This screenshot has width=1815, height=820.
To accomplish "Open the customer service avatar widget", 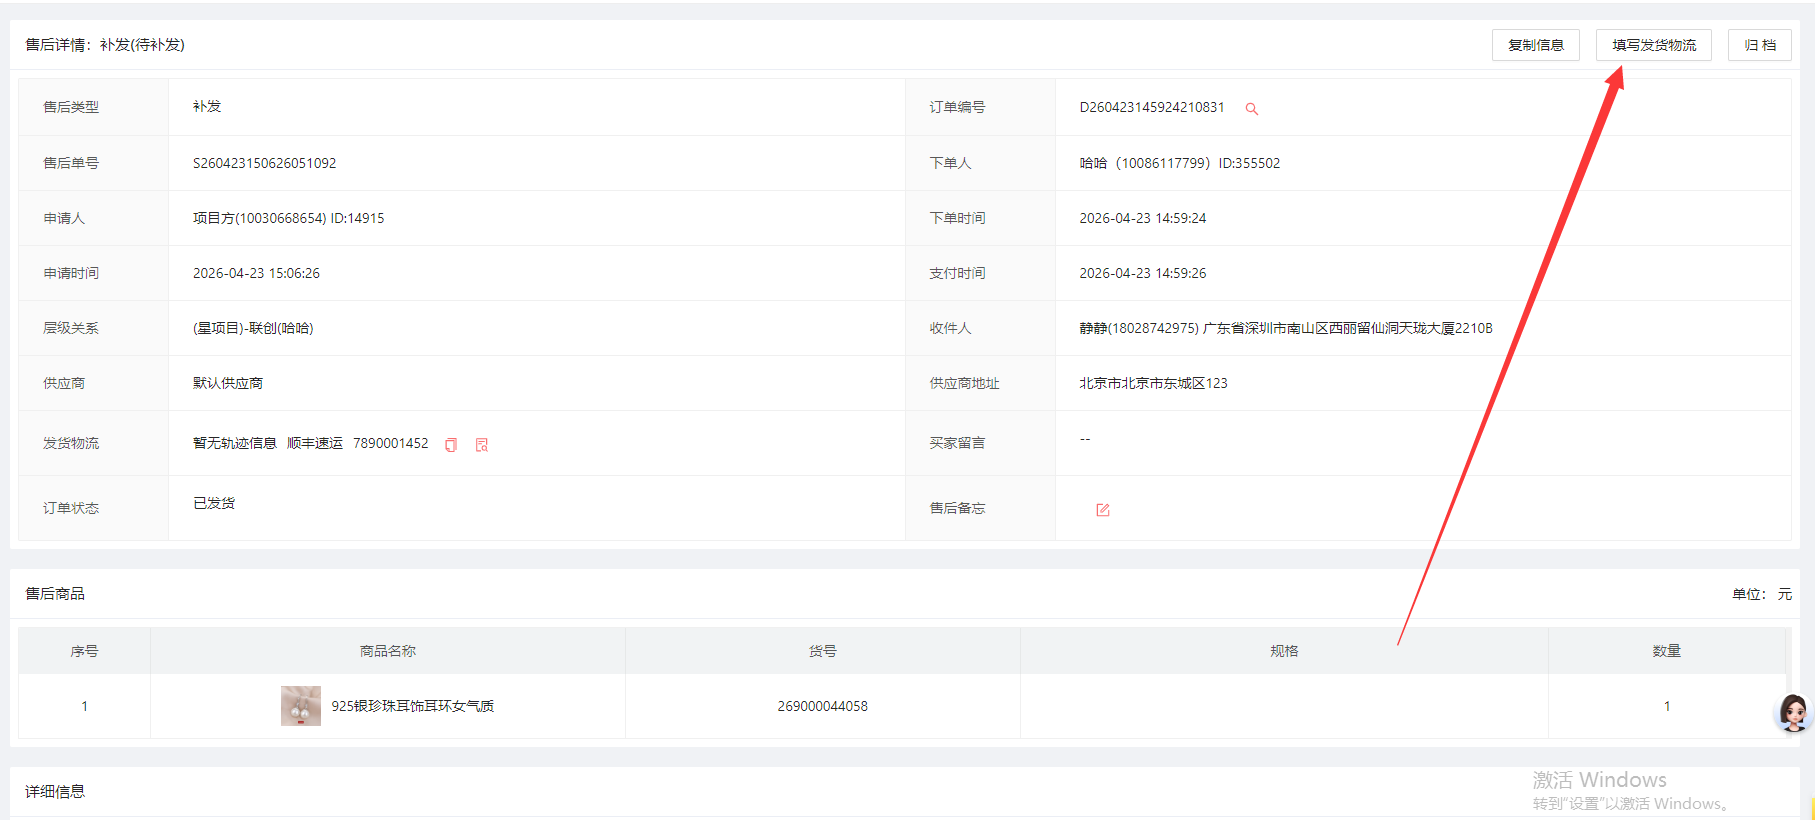I will click(x=1793, y=712).
